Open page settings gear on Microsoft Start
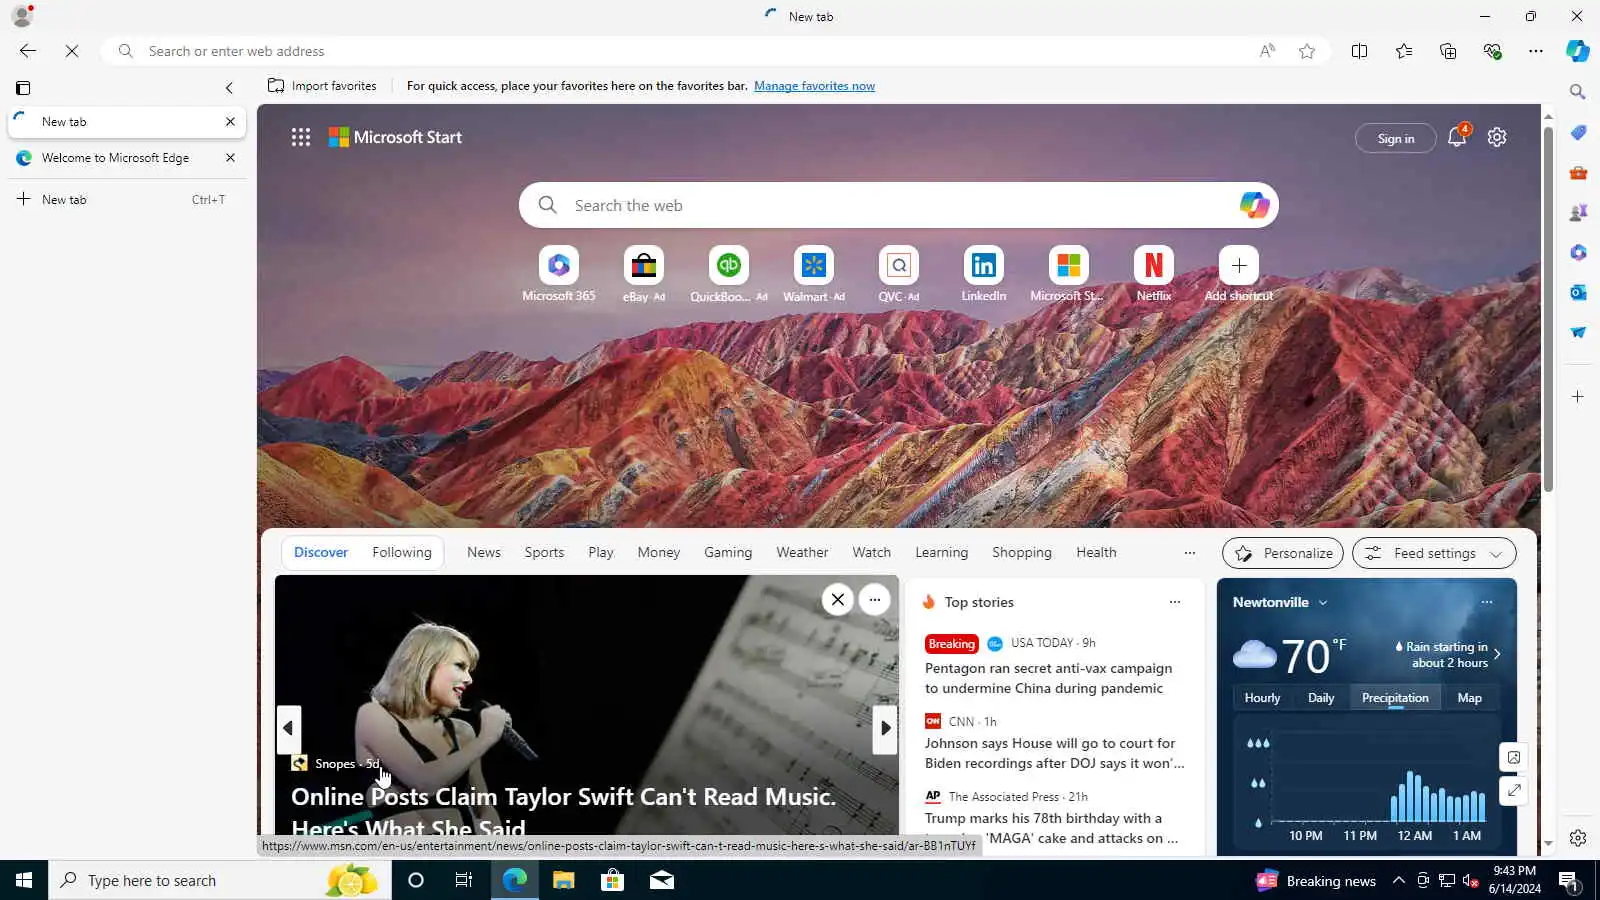This screenshot has height=900, width=1600. [1497, 137]
